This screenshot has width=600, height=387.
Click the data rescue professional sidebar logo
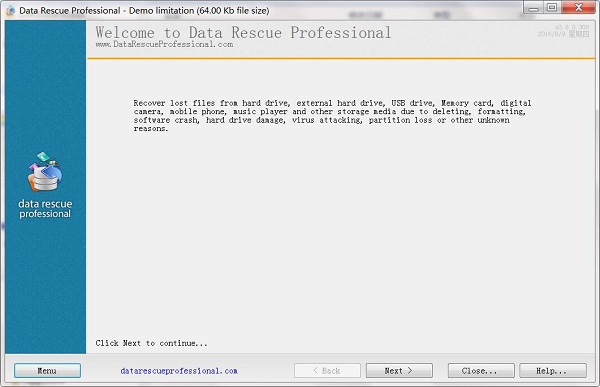45,185
